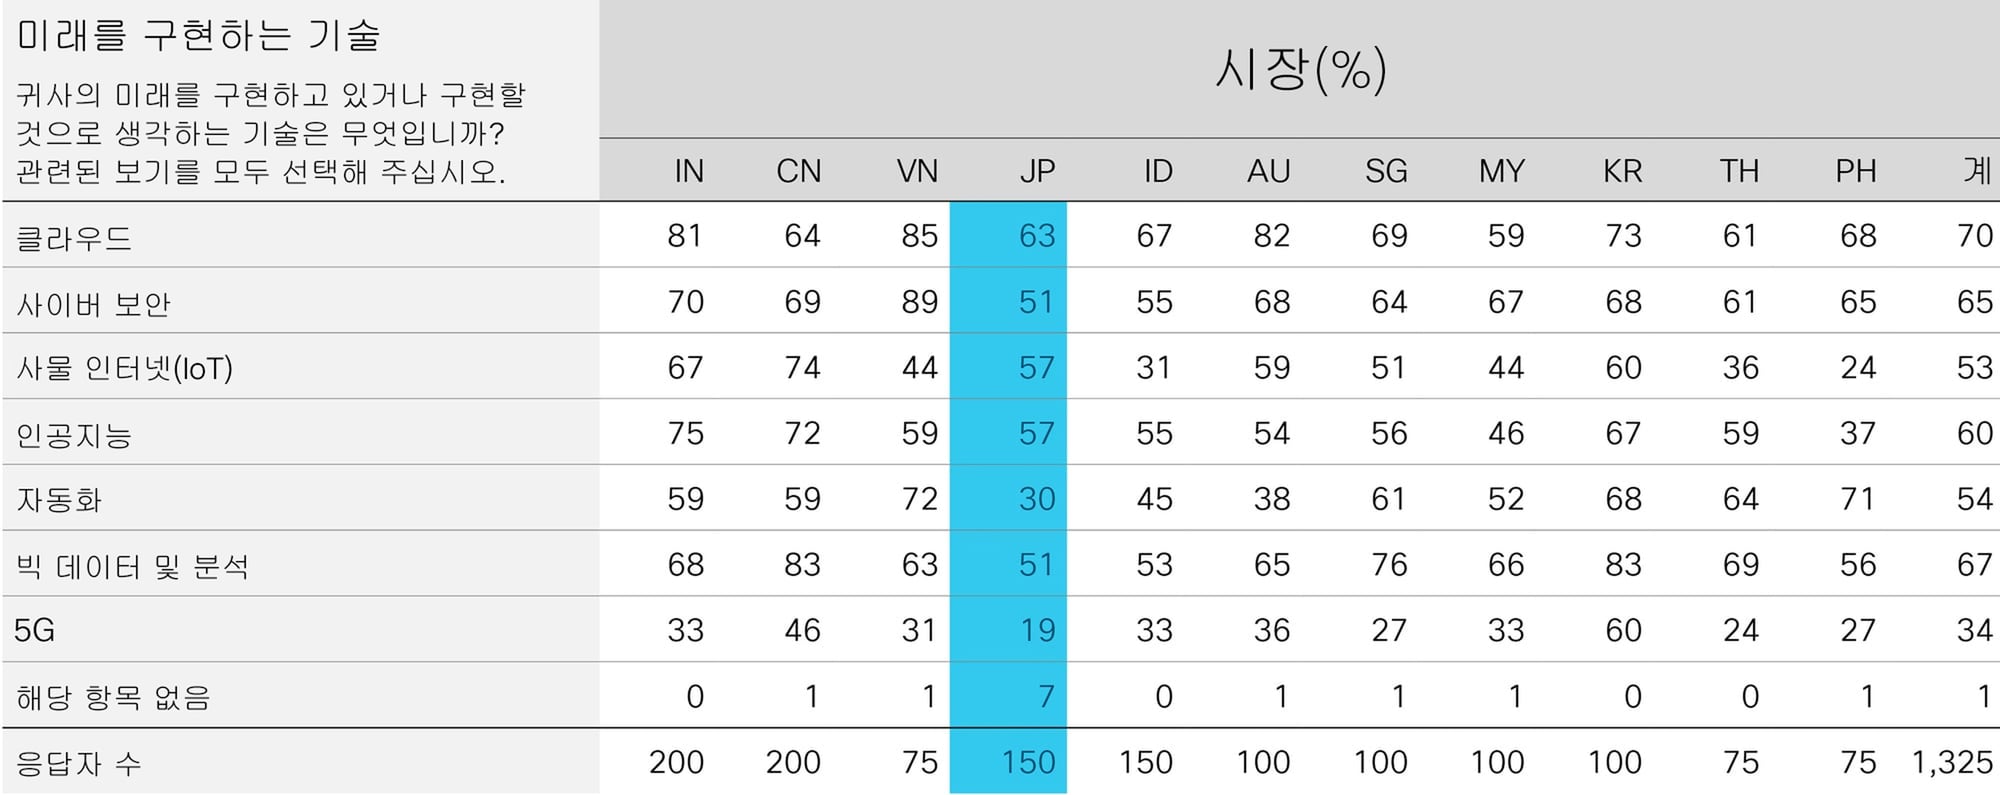The height and width of the screenshot is (795, 2000).
Task: Select the 미래를 구현하는 기술 title
Action: (x=199, y=35)
